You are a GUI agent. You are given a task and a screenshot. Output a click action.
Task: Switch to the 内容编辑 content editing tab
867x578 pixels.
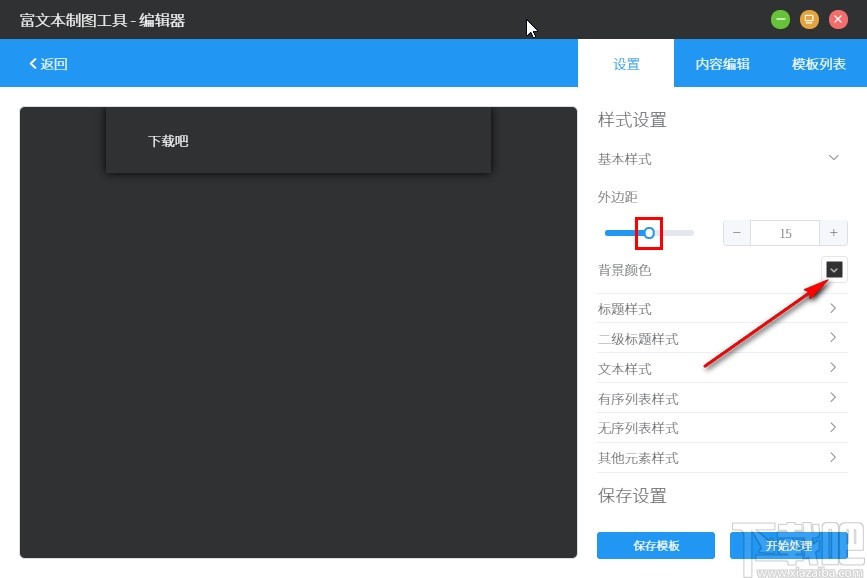tap(722, 63)
